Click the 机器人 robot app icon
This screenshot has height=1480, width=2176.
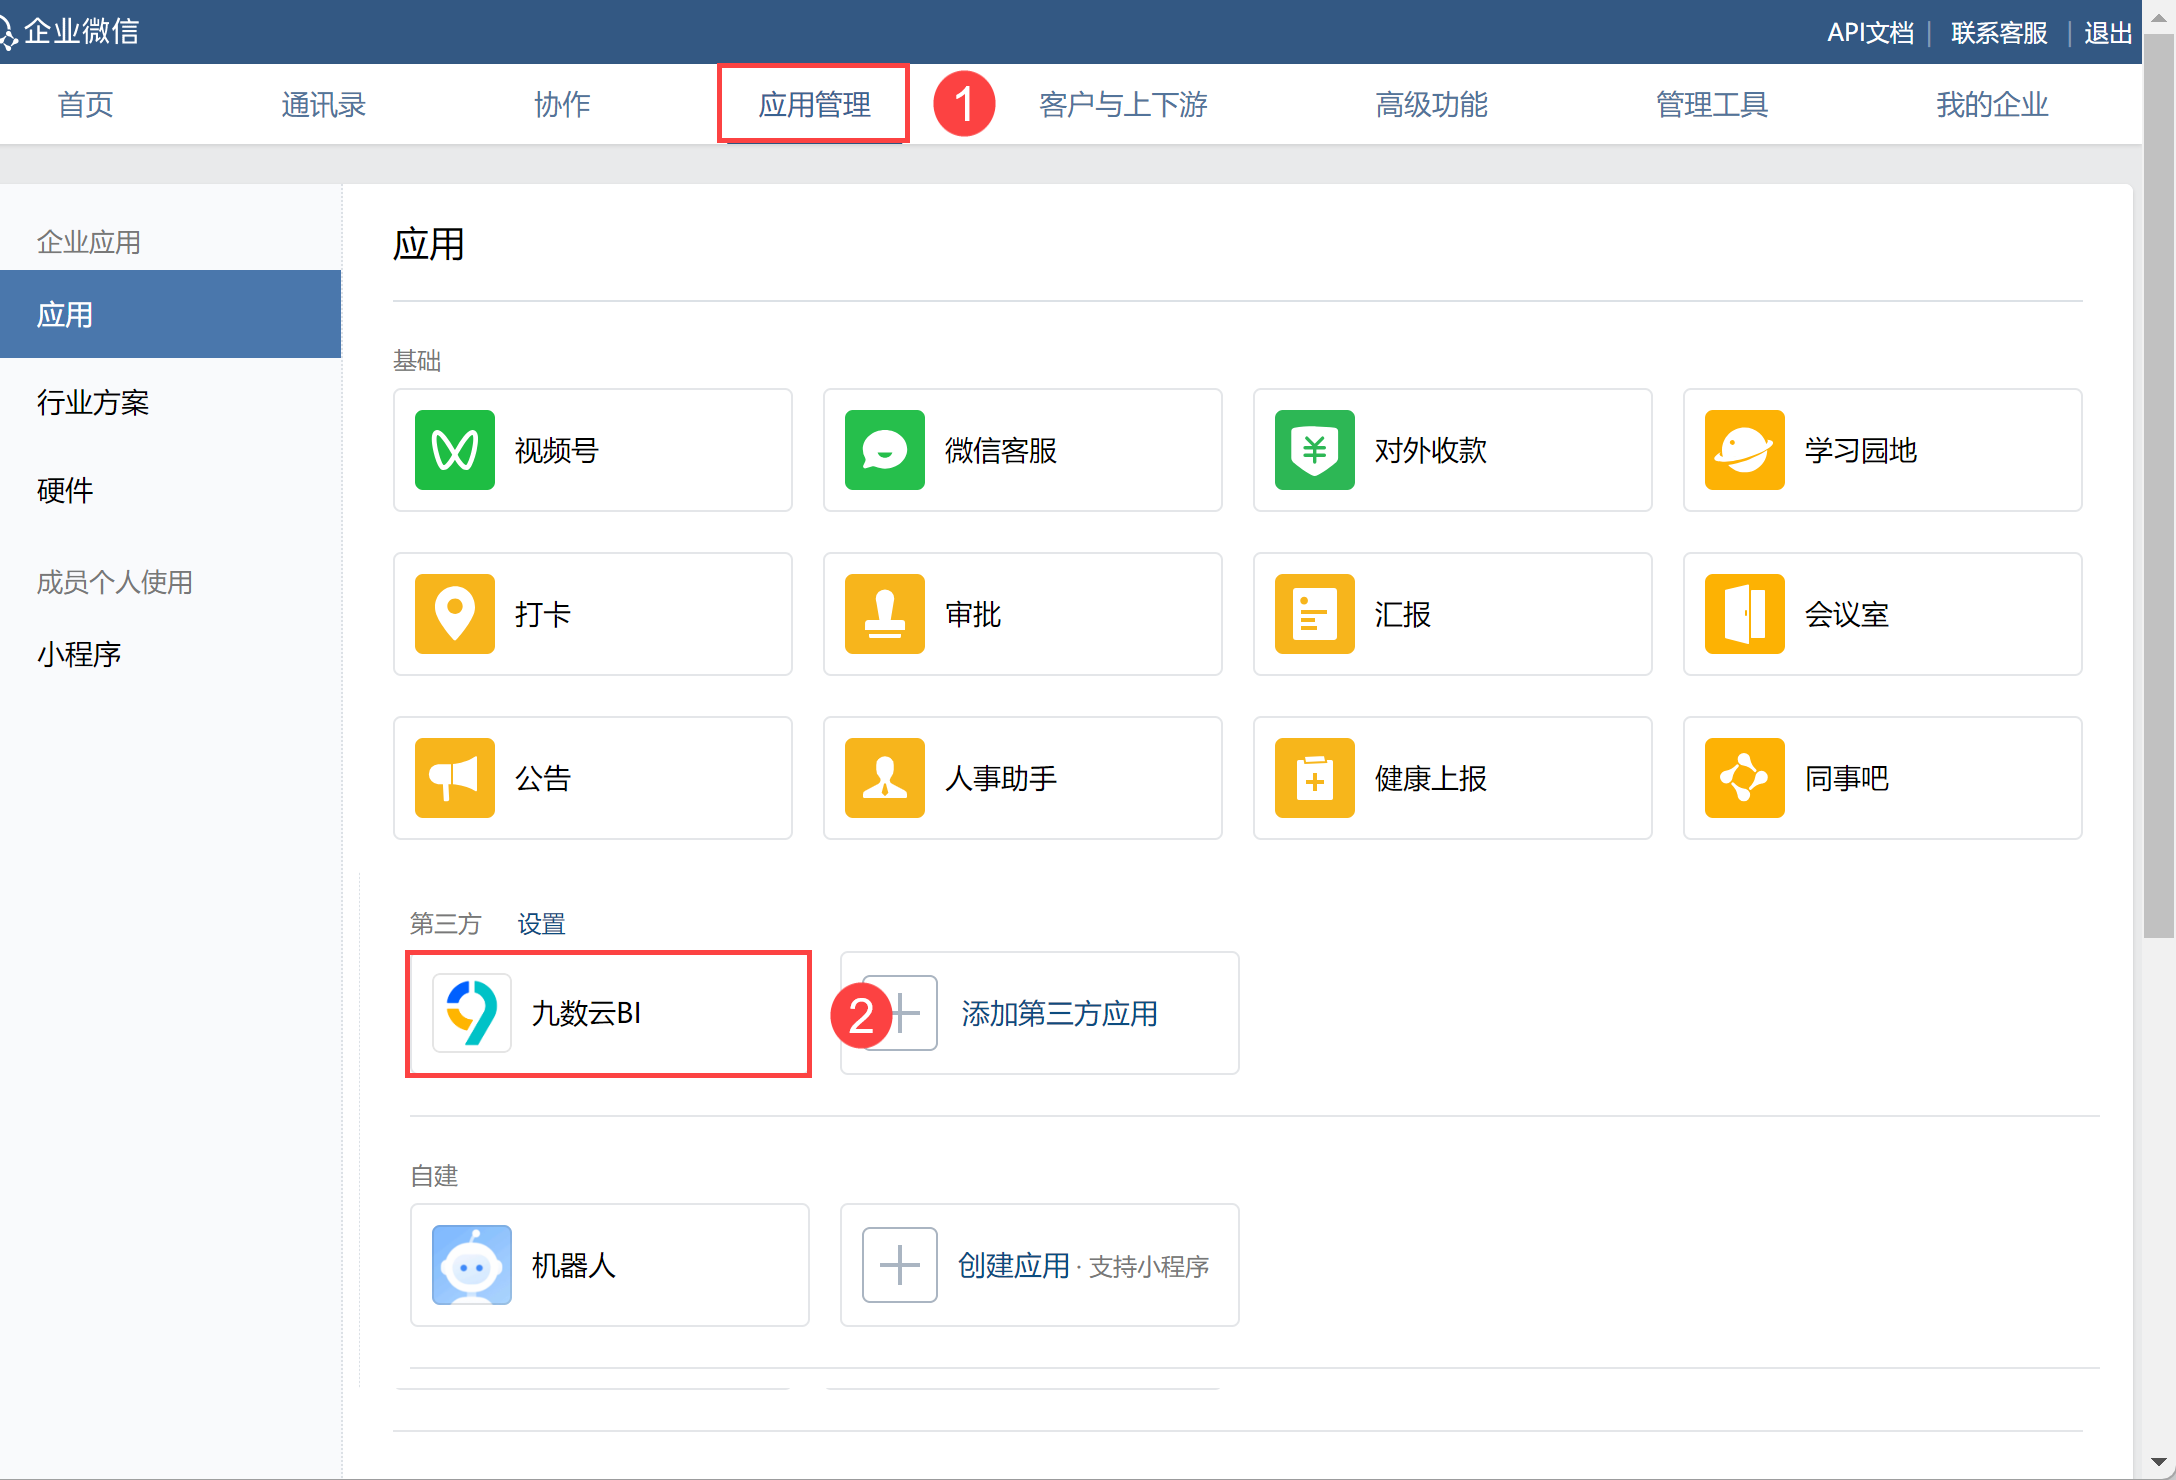pyautogui.click(x=472, y=1265)
